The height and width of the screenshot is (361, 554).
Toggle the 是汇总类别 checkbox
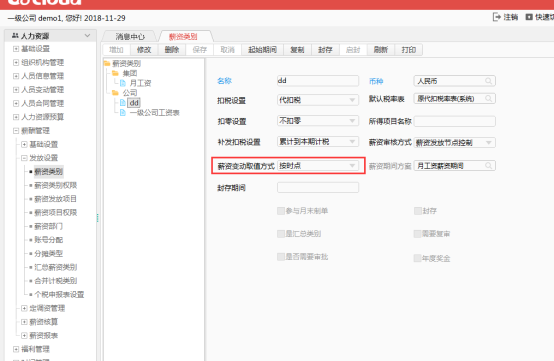281,234
